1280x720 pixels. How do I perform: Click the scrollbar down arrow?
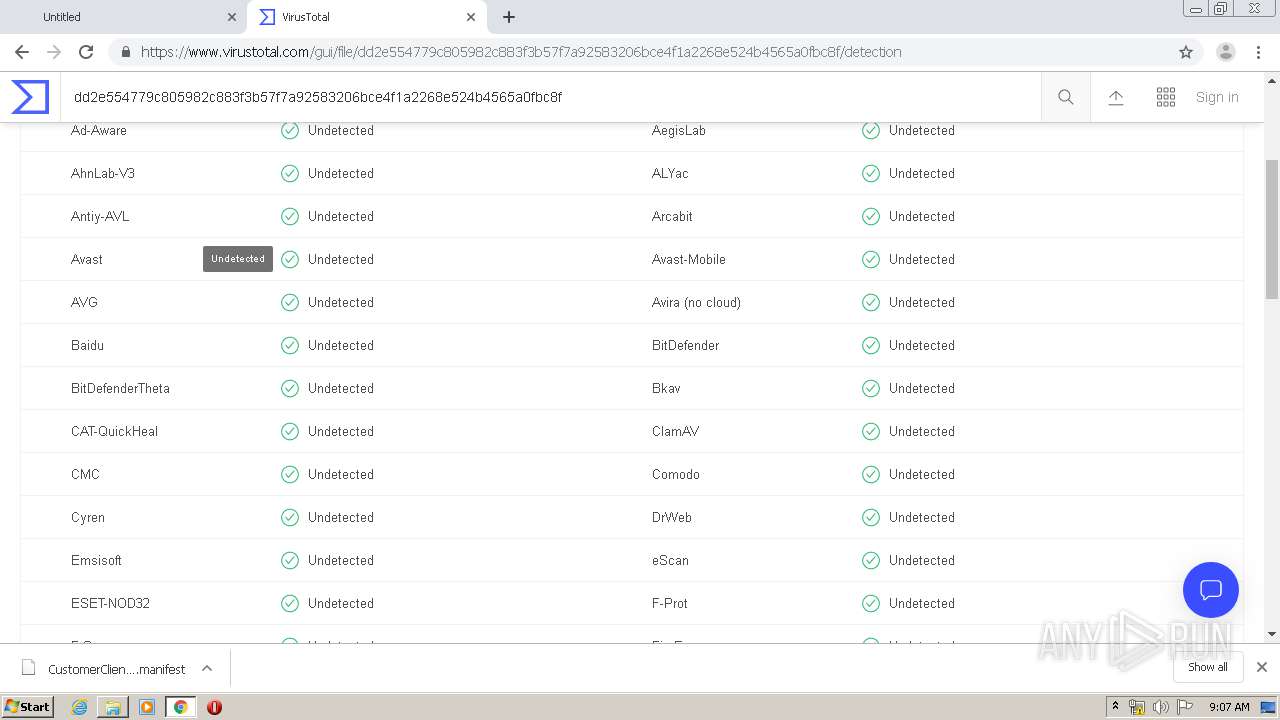tap(1272, 634)
